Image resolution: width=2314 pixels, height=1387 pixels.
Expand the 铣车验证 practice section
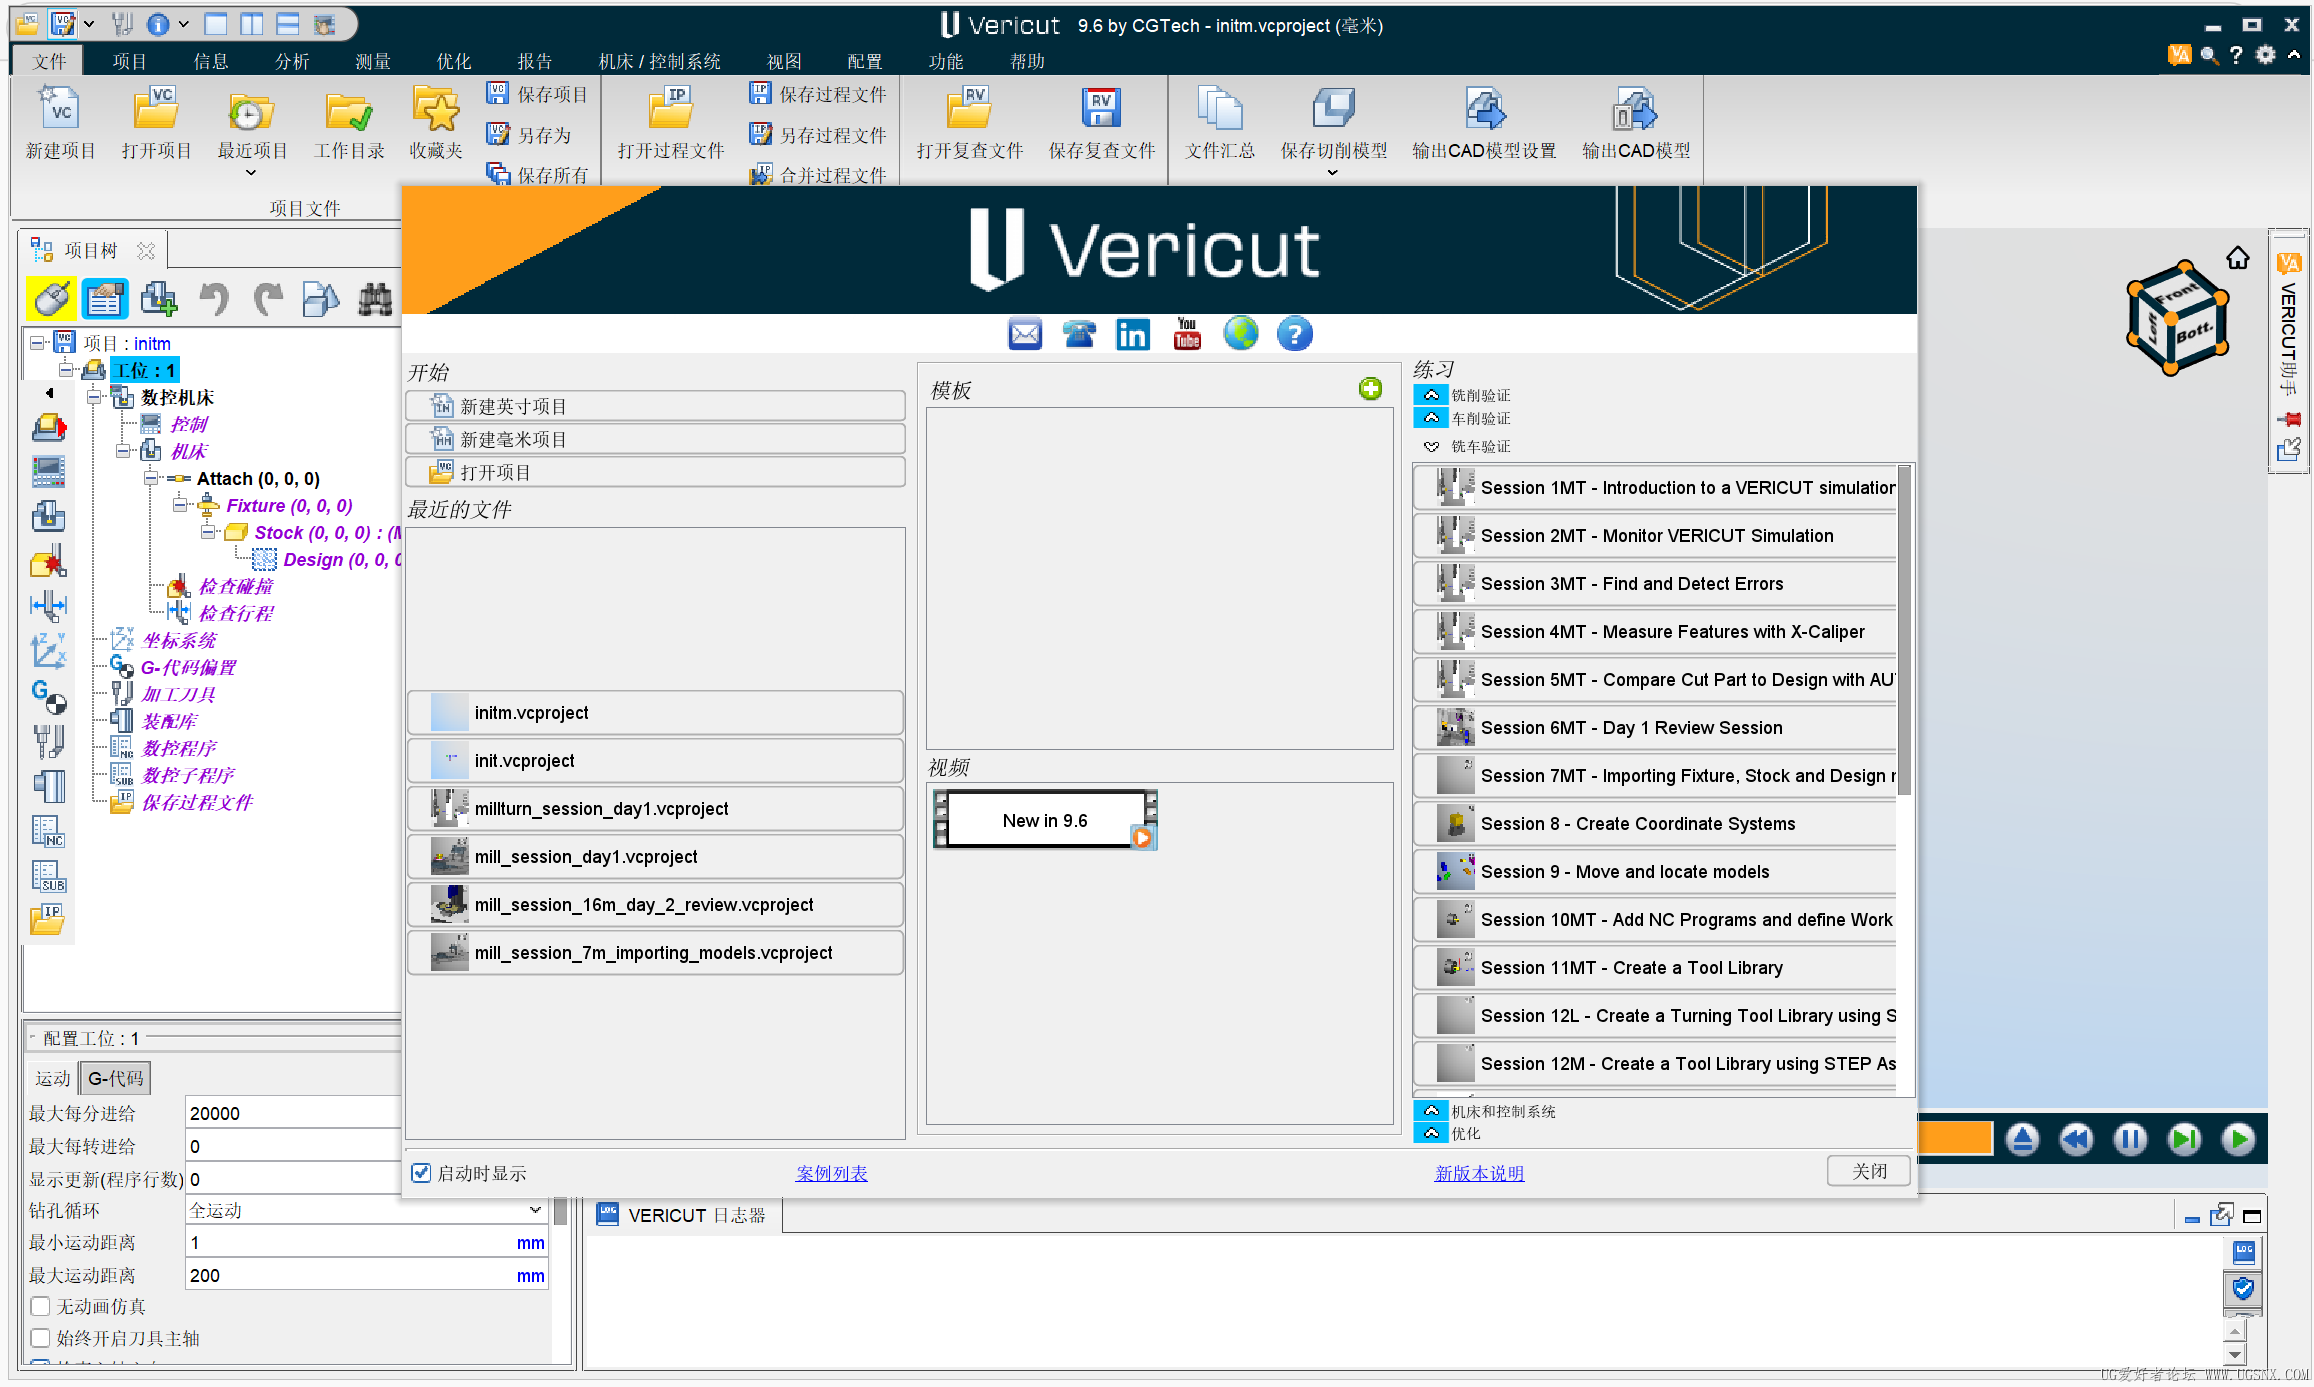coord(1432,446)
